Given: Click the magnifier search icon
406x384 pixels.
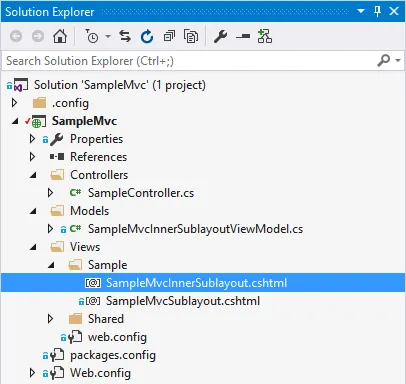Looking at the screenshot, I should 384,60.
